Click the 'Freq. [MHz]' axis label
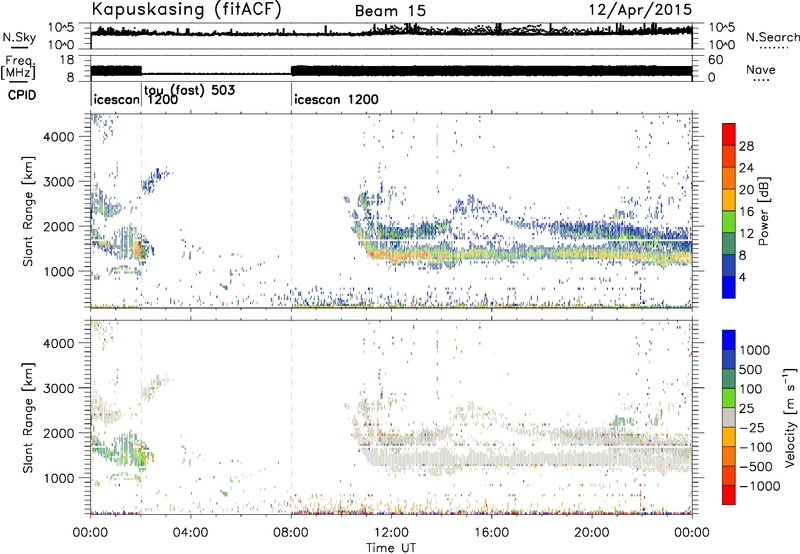 point(18,67)
